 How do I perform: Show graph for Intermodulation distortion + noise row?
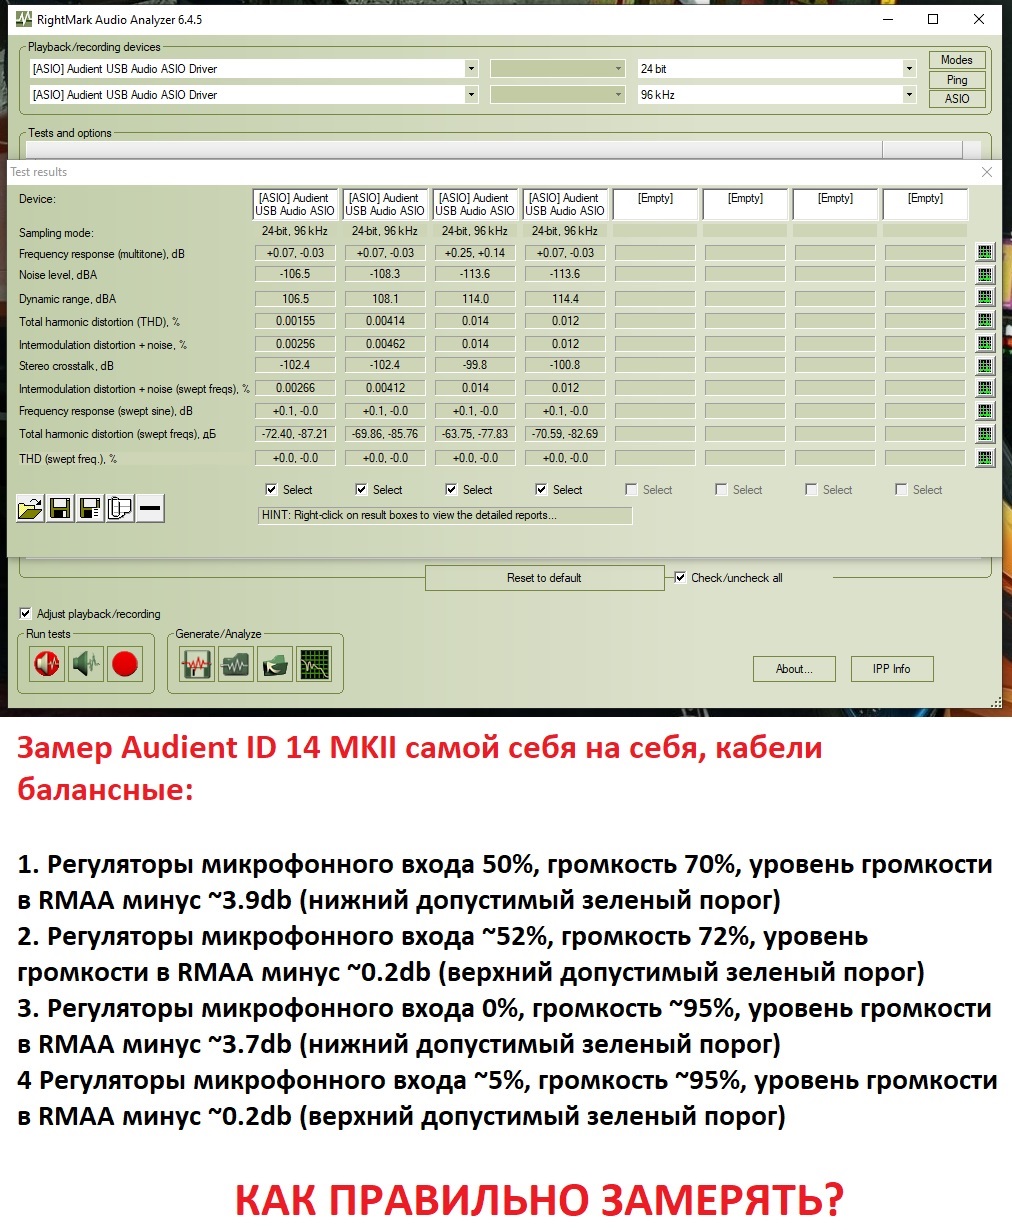985,344
